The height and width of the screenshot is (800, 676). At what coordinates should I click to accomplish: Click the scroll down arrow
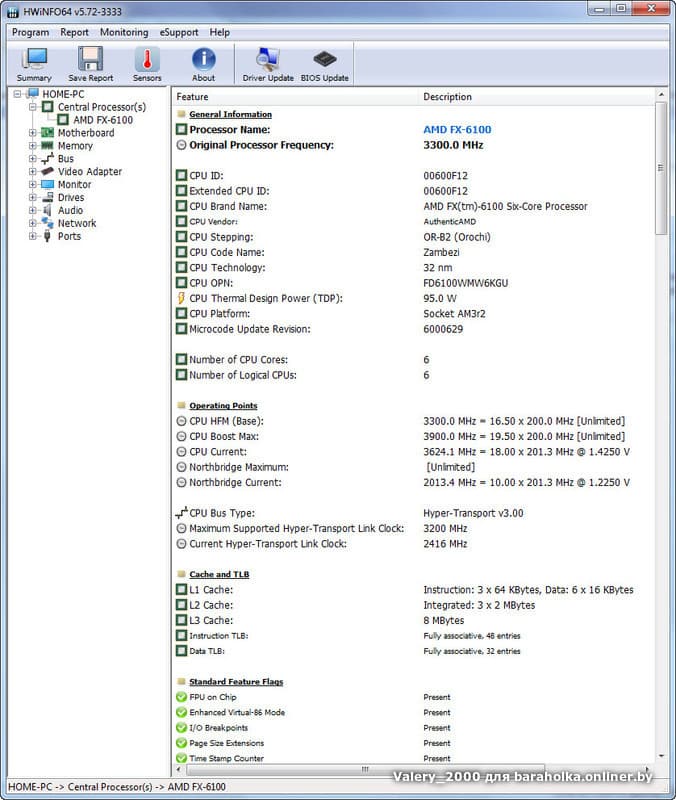click(x=661, y=756)
